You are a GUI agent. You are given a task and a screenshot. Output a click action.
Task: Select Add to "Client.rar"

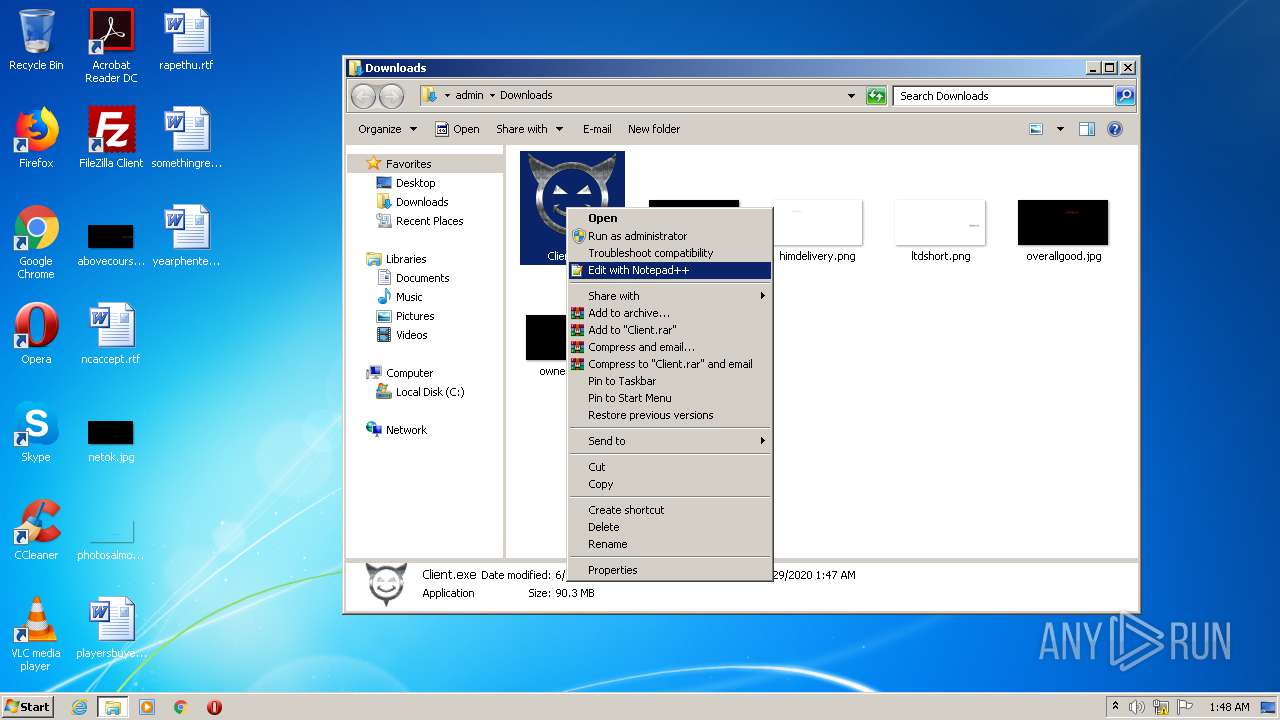(x=670, y=330)
